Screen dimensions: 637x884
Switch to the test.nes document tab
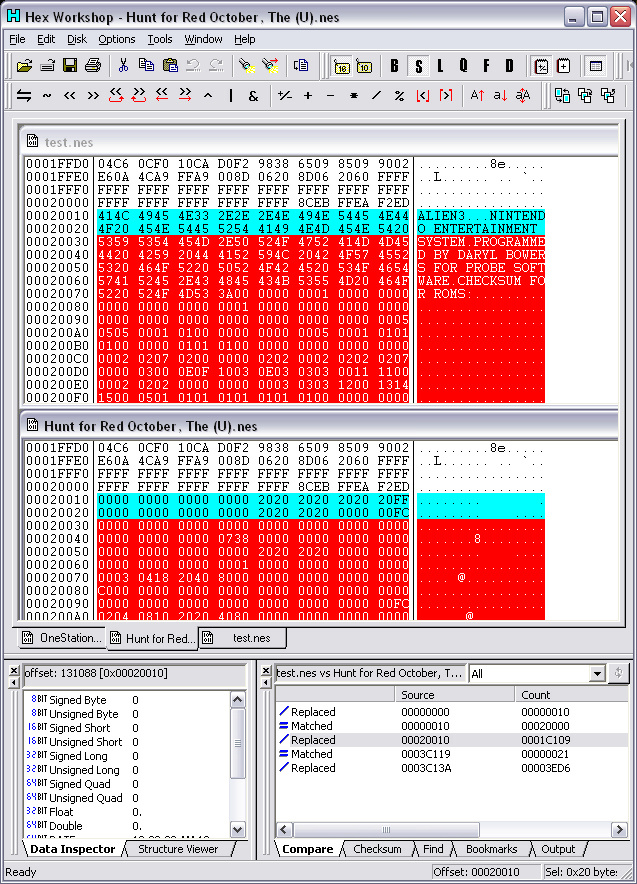(x=243, y=638)
